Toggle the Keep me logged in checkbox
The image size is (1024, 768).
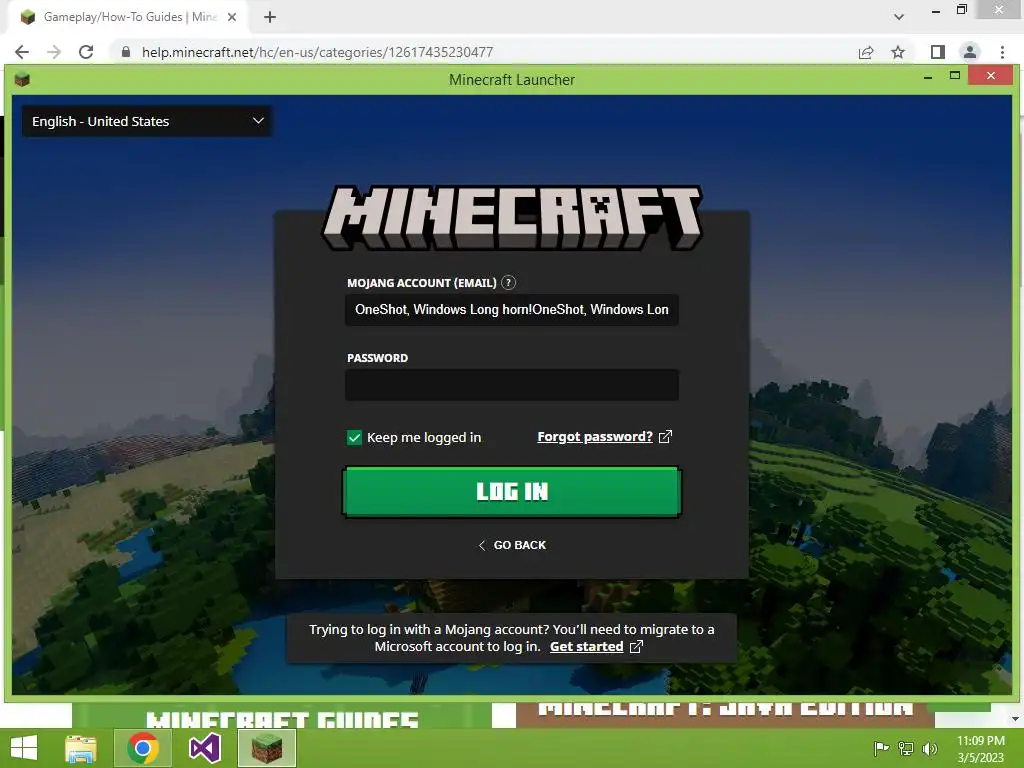[354, 438]
